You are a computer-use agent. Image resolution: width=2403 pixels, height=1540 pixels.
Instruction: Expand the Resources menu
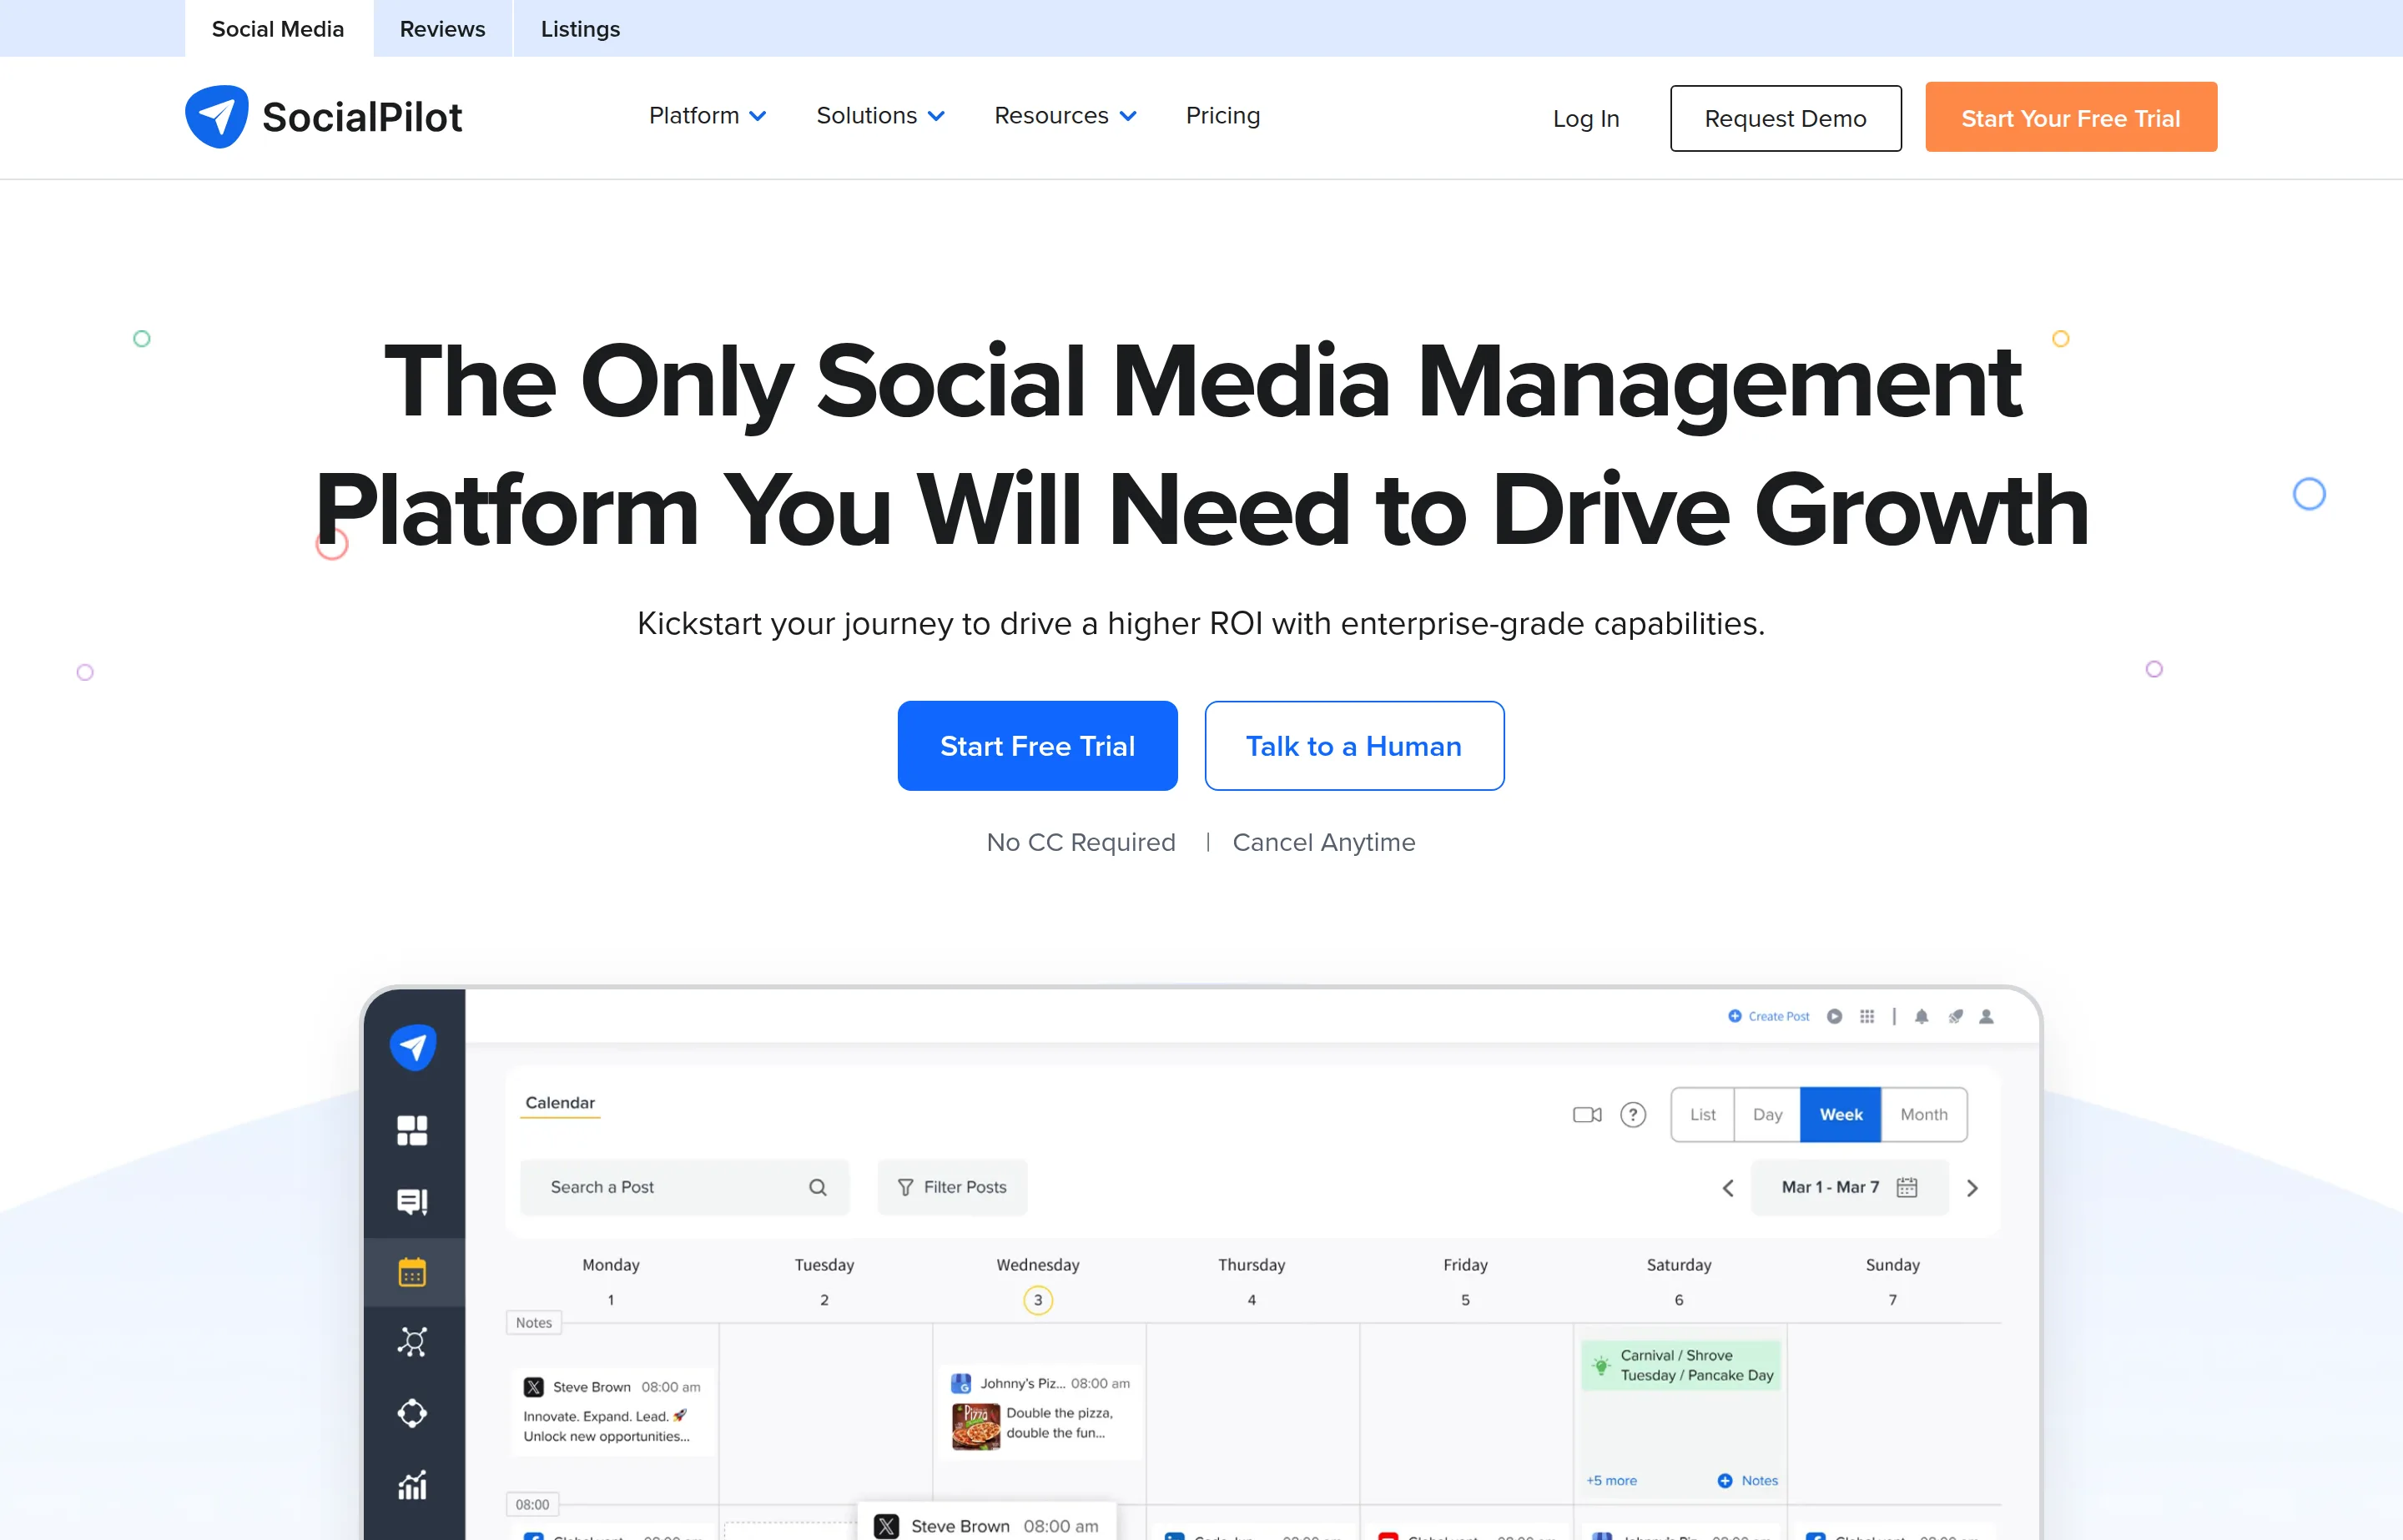click(x=1065, y=115)
